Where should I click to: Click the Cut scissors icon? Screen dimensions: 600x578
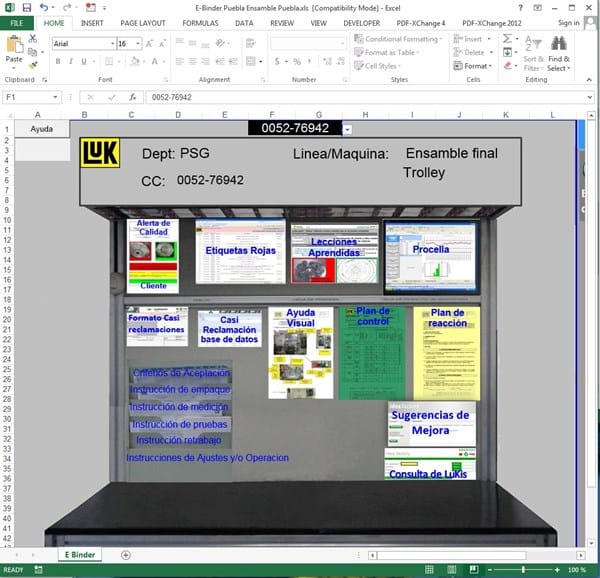[x=33, y=38]
